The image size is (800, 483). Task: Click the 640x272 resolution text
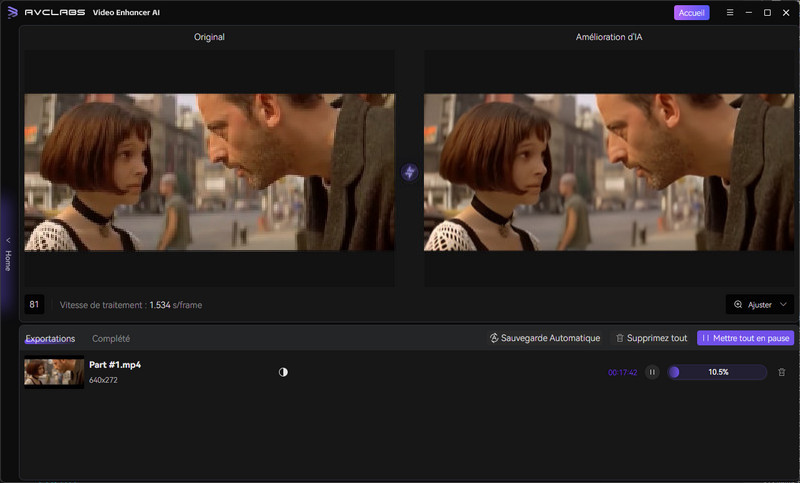(103, 380)
